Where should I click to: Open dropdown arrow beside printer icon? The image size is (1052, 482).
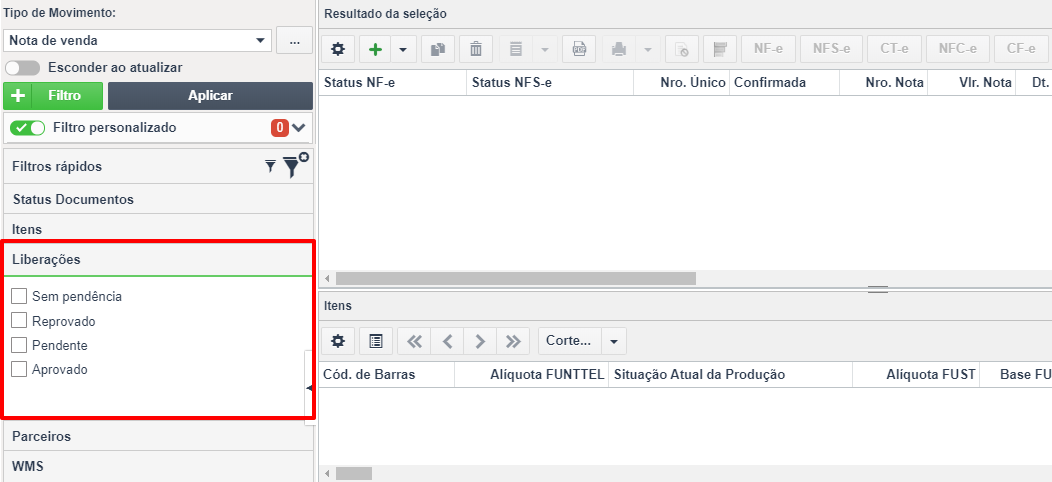click(647, 49)
